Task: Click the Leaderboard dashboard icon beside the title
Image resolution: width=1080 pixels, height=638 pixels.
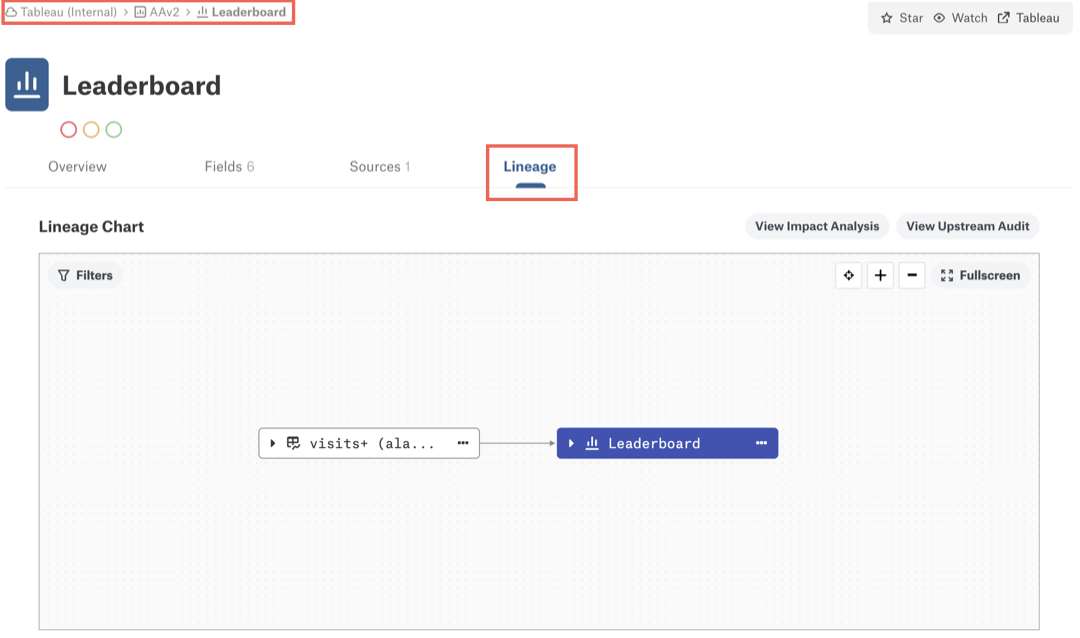Action: [27, 85]
